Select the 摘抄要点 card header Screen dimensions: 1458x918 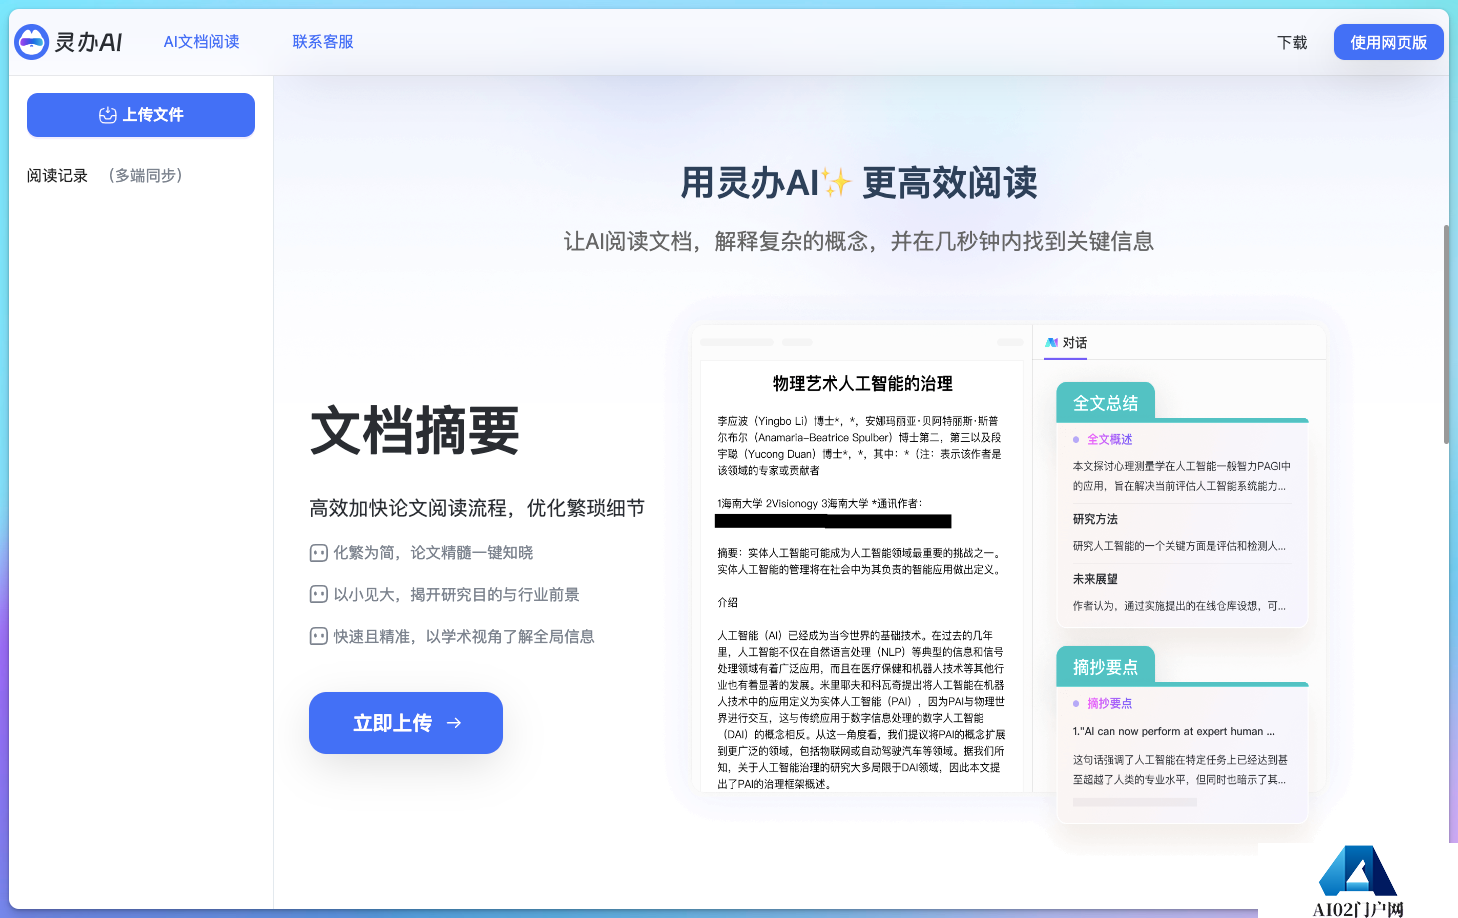(1105, 667)
